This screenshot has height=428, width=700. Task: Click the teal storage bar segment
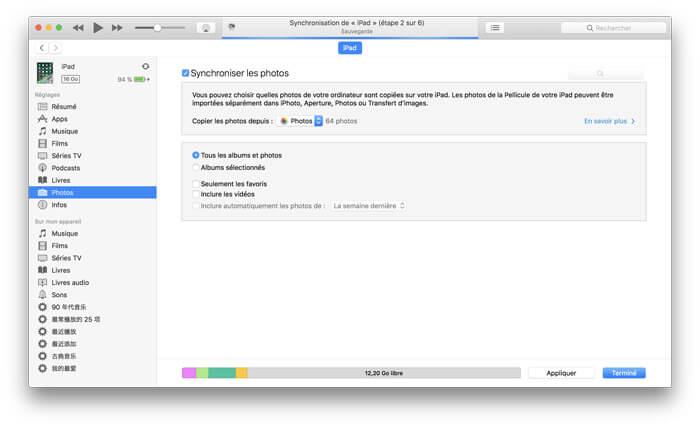click(x=222, y=373)
